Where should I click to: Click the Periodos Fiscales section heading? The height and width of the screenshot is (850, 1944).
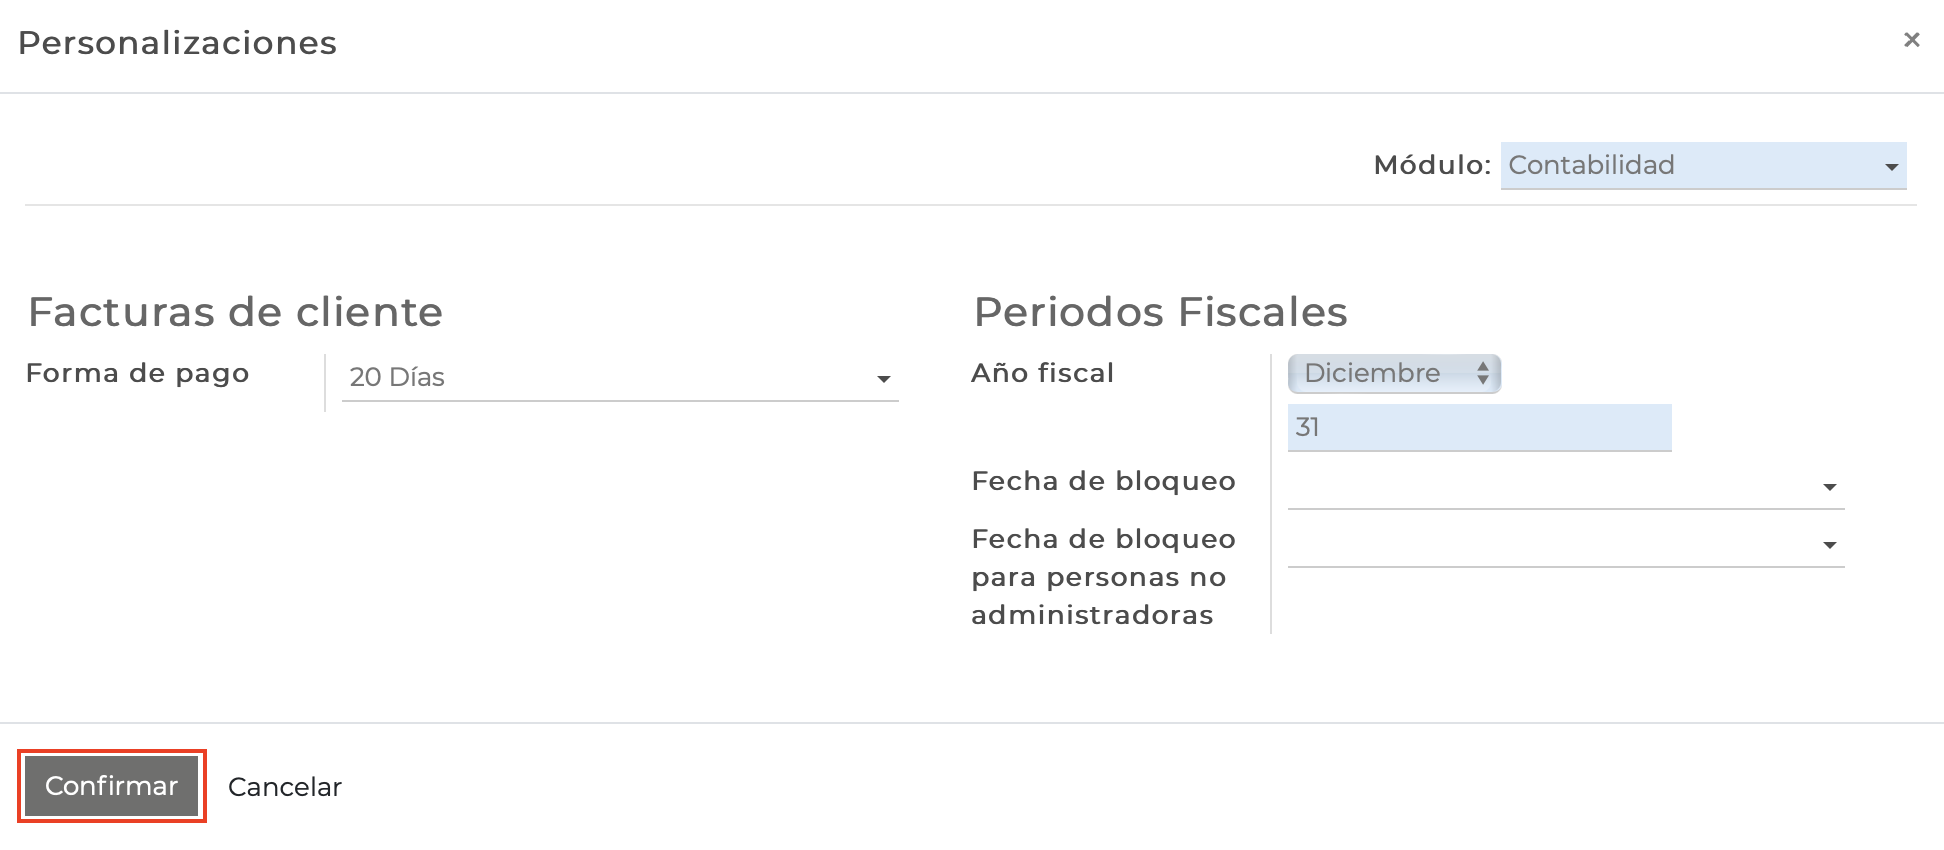[1159, 312]
